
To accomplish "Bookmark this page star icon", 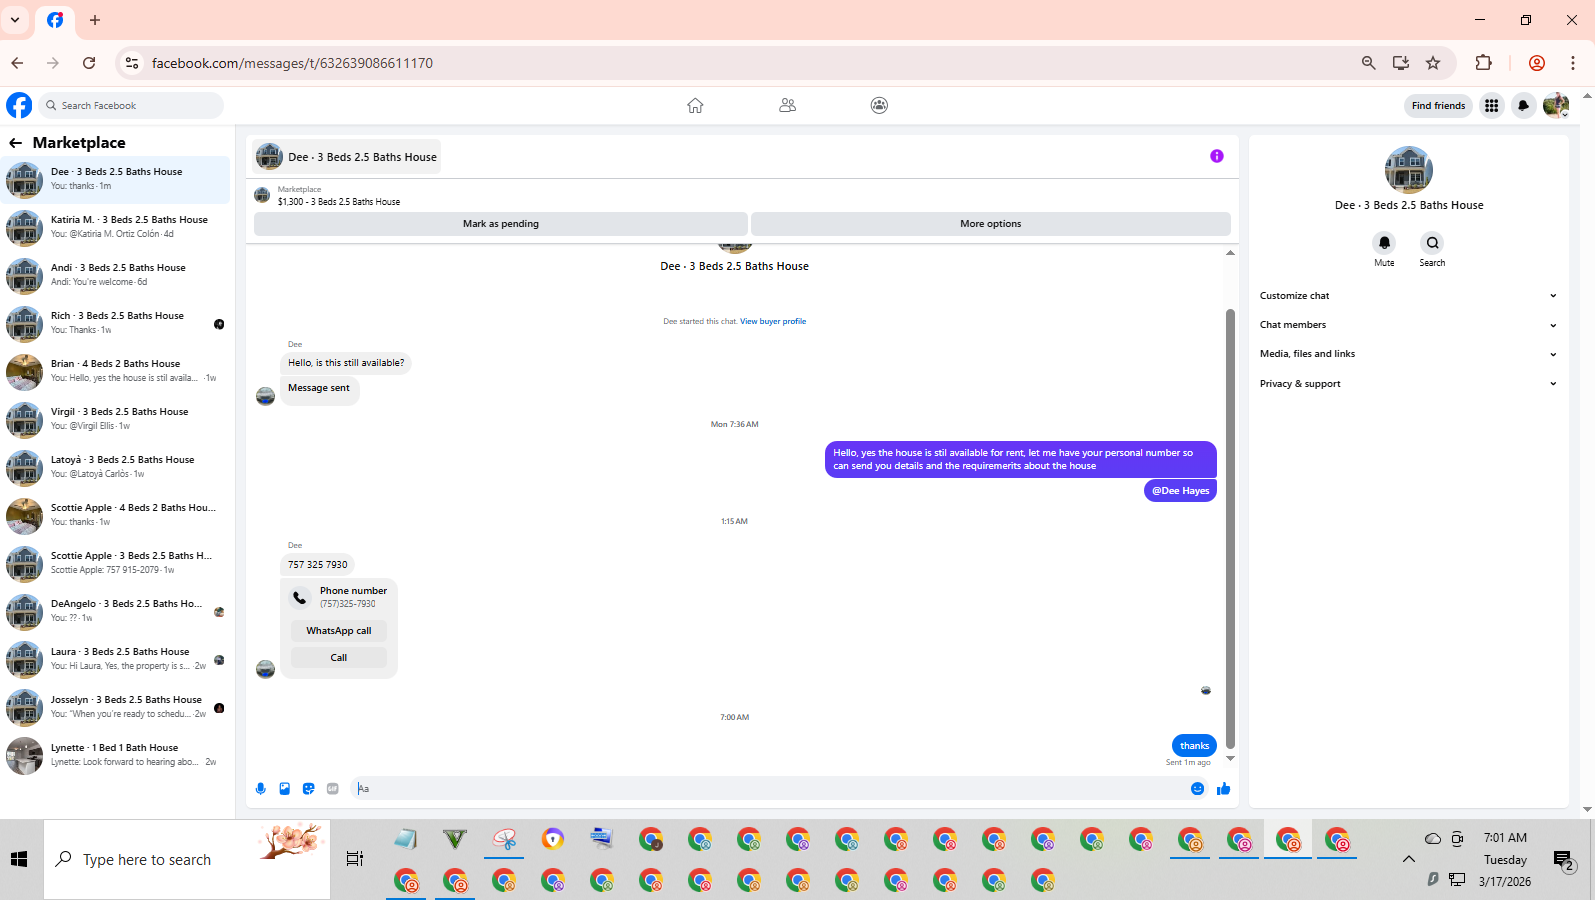I will tap(1433, 63).
